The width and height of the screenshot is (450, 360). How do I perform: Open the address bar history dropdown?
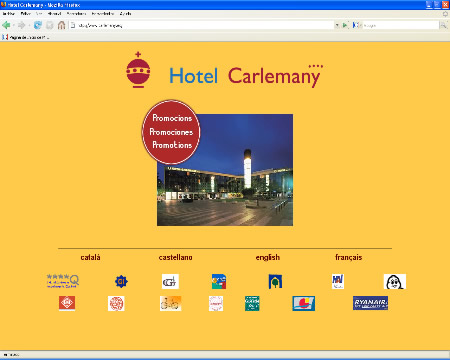[x=337, y=25]
